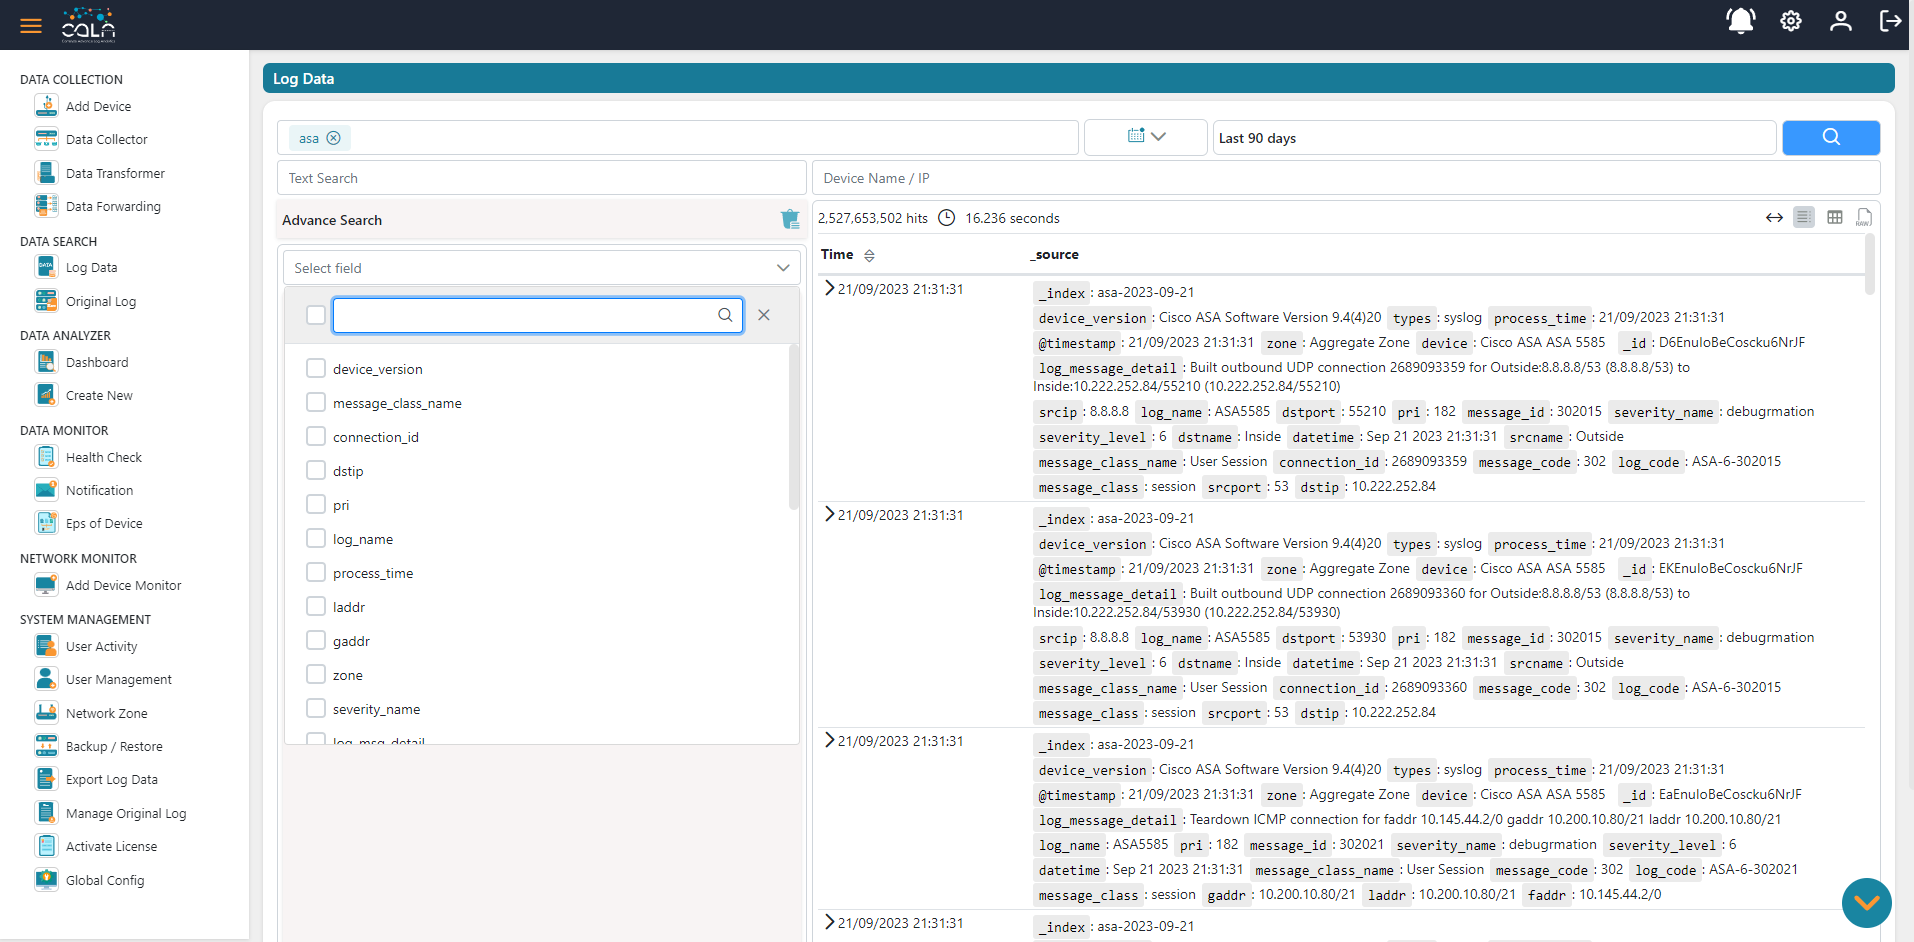Enable the dstip field checkbox
Image resolution: width=1914 pixels, height=942 pixels.
coord(315,470)
